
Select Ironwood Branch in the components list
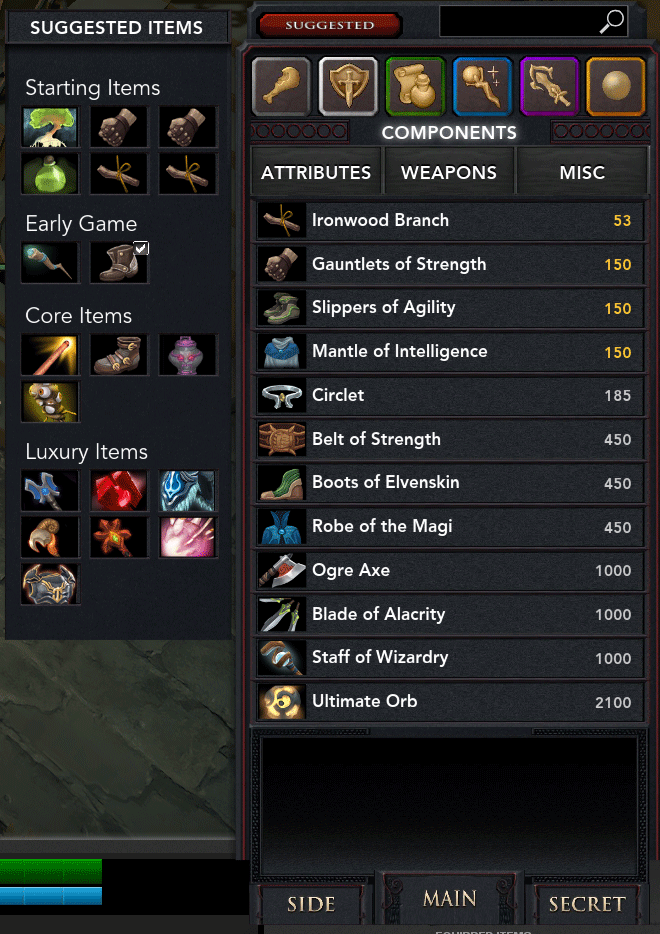(x=450, y=220)
